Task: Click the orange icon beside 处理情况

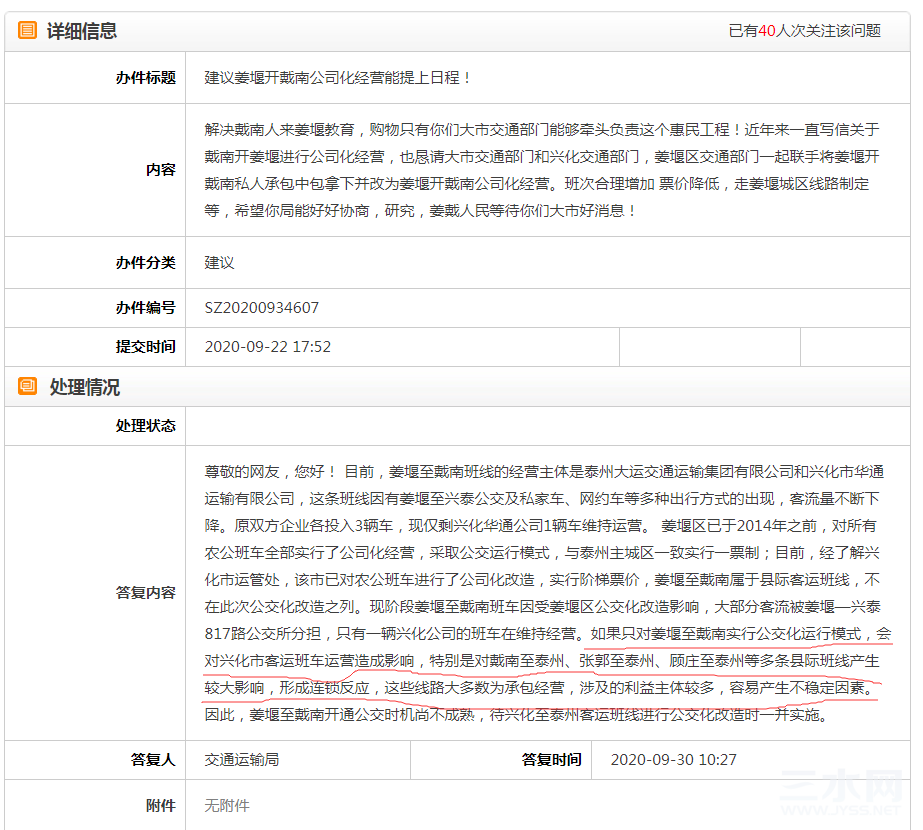Action: pyautogui.click(x=27, y=386)
